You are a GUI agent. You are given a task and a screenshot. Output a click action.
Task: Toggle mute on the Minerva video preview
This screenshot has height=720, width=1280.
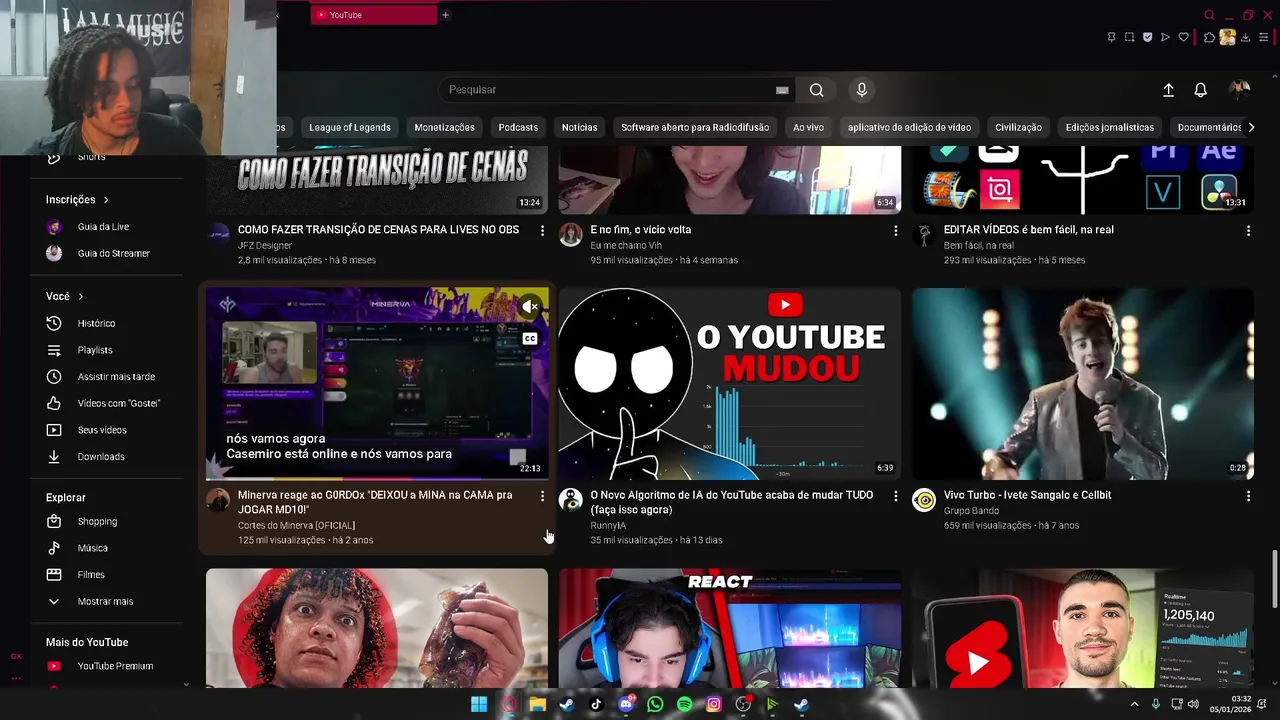pos(530,306)
